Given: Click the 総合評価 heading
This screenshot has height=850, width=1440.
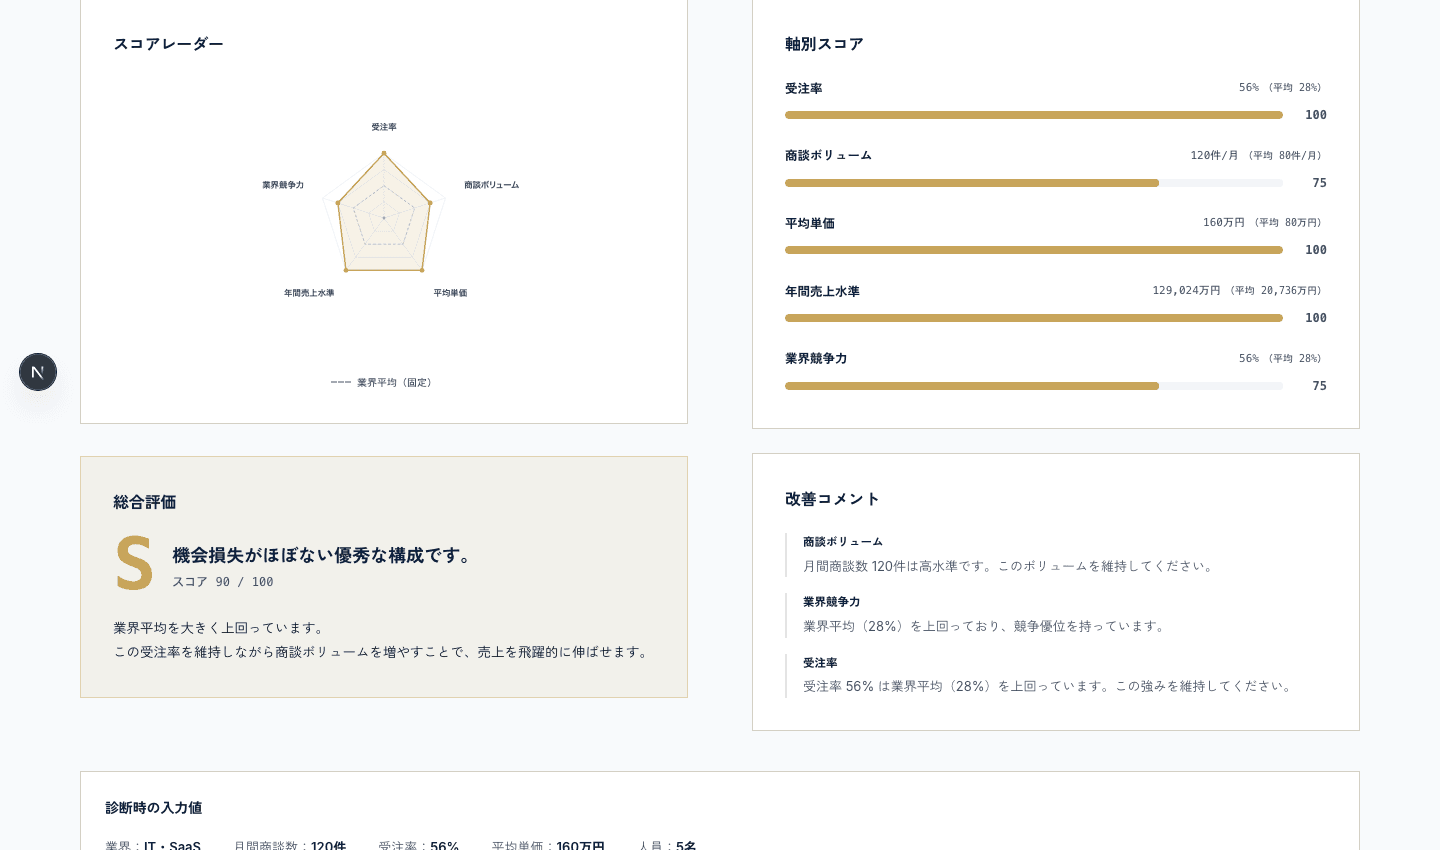Looking at the screenshot, I should click(145, 502).
